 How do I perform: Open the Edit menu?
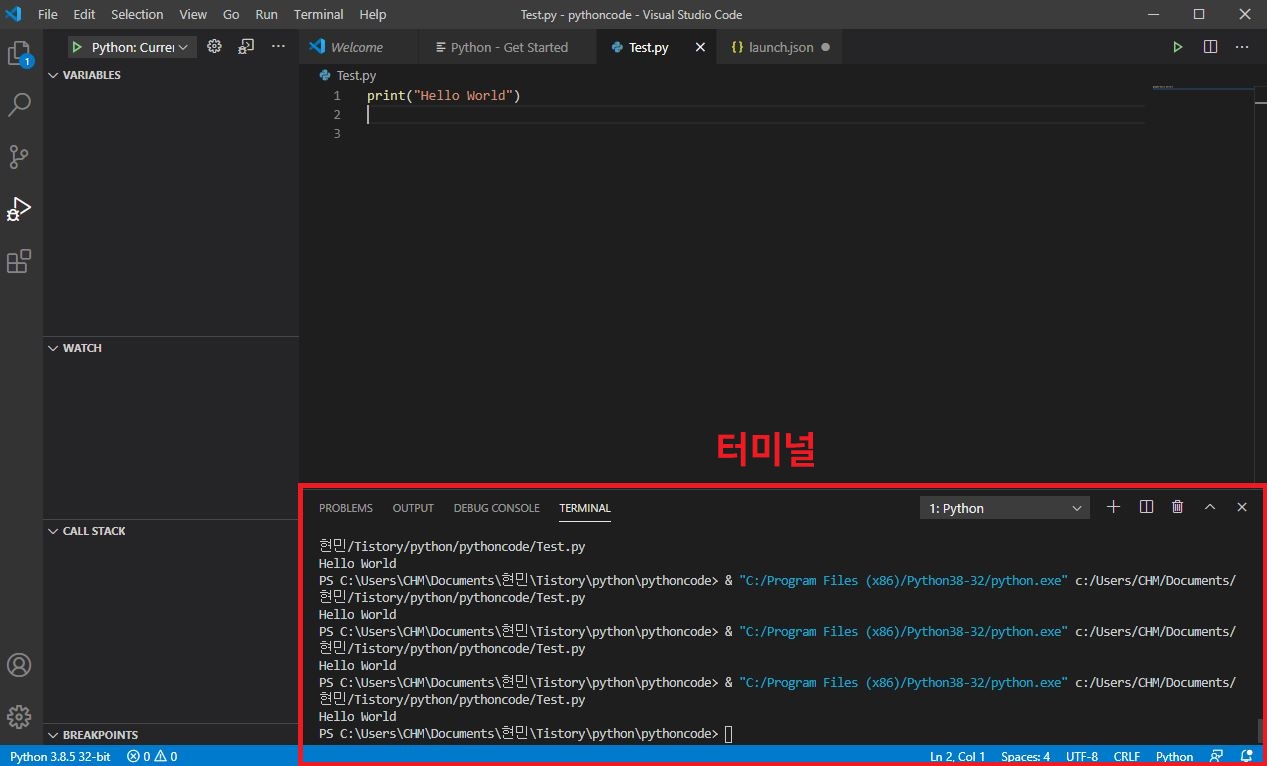click(x=84, y=14)
